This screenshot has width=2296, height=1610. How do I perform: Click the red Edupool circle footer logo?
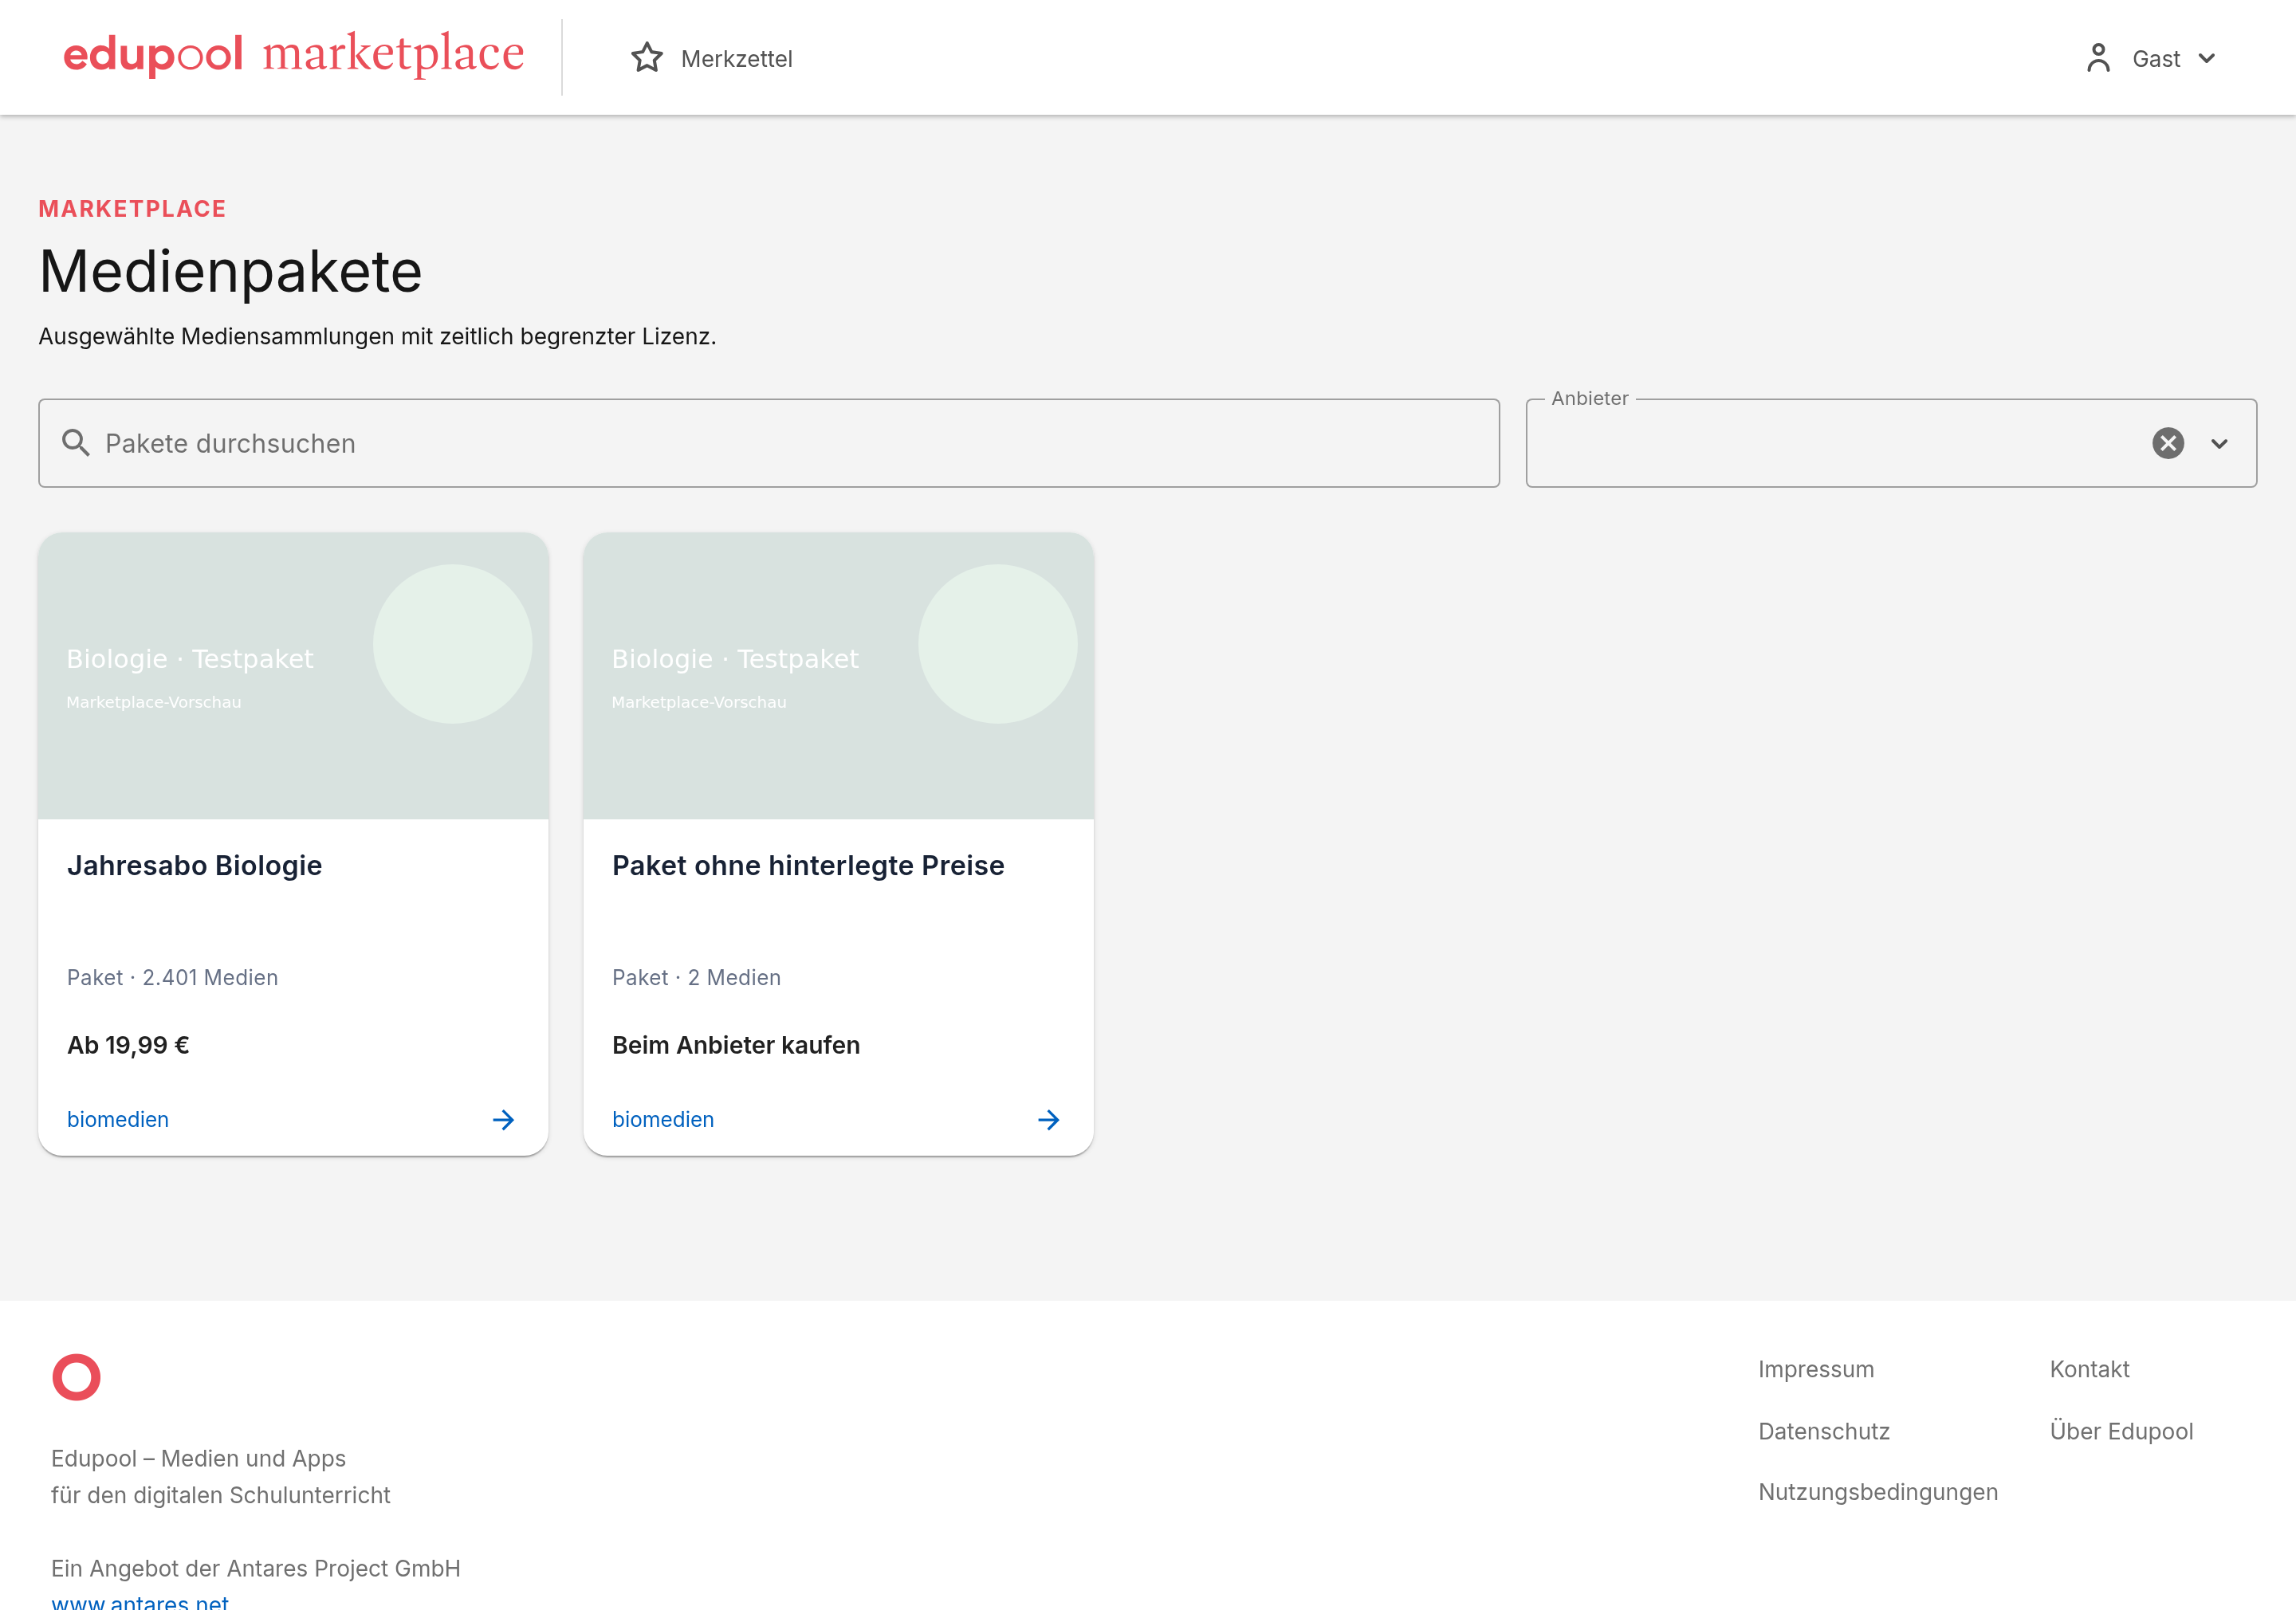click(x=77, y=1377)
